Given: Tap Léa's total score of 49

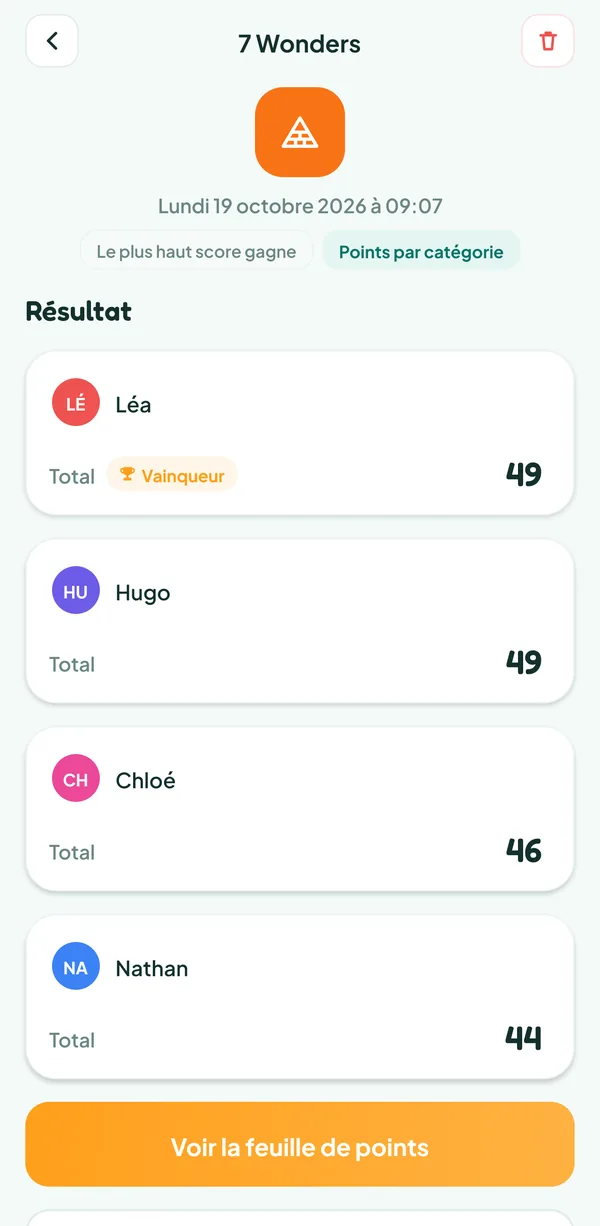Looking at the screenshot, I should click(x=523, y=474).
